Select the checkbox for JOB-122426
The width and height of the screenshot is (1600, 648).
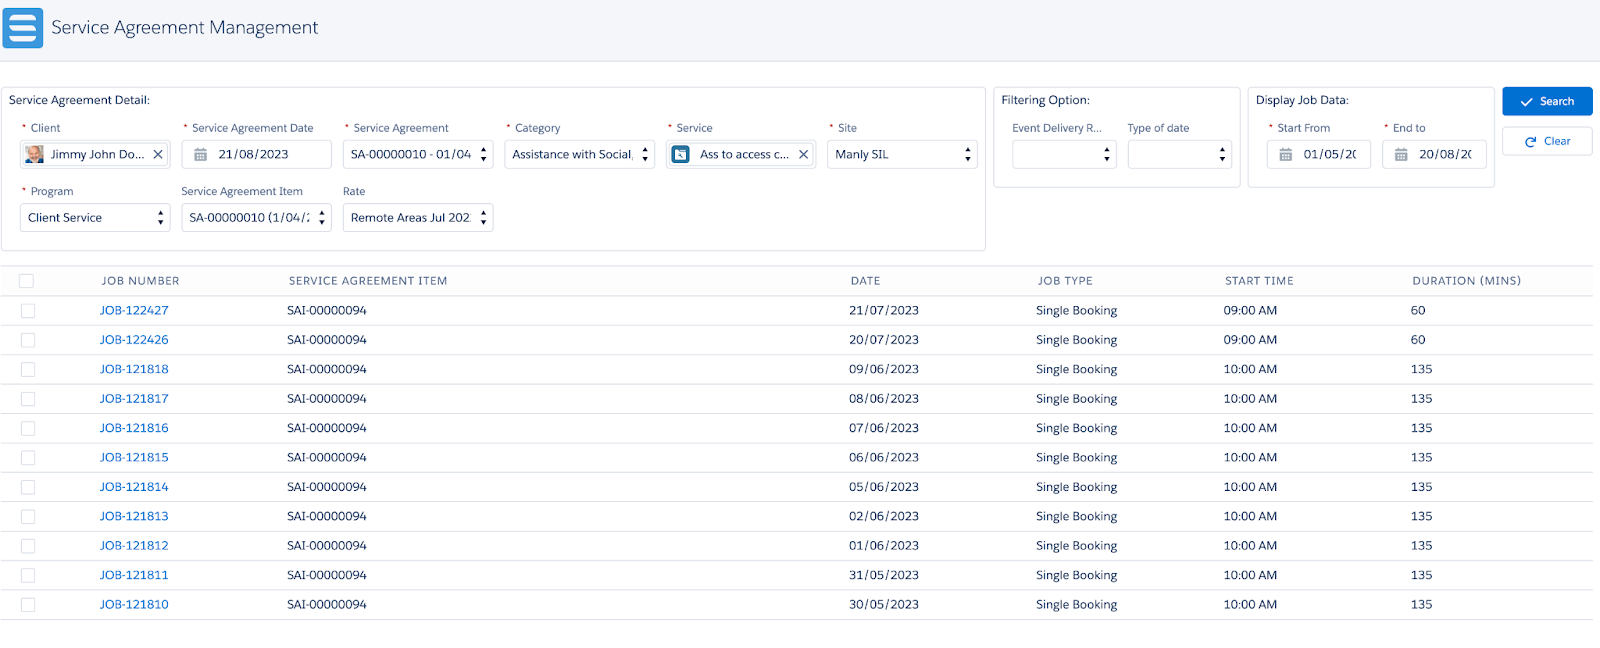(x=28, y=340)
